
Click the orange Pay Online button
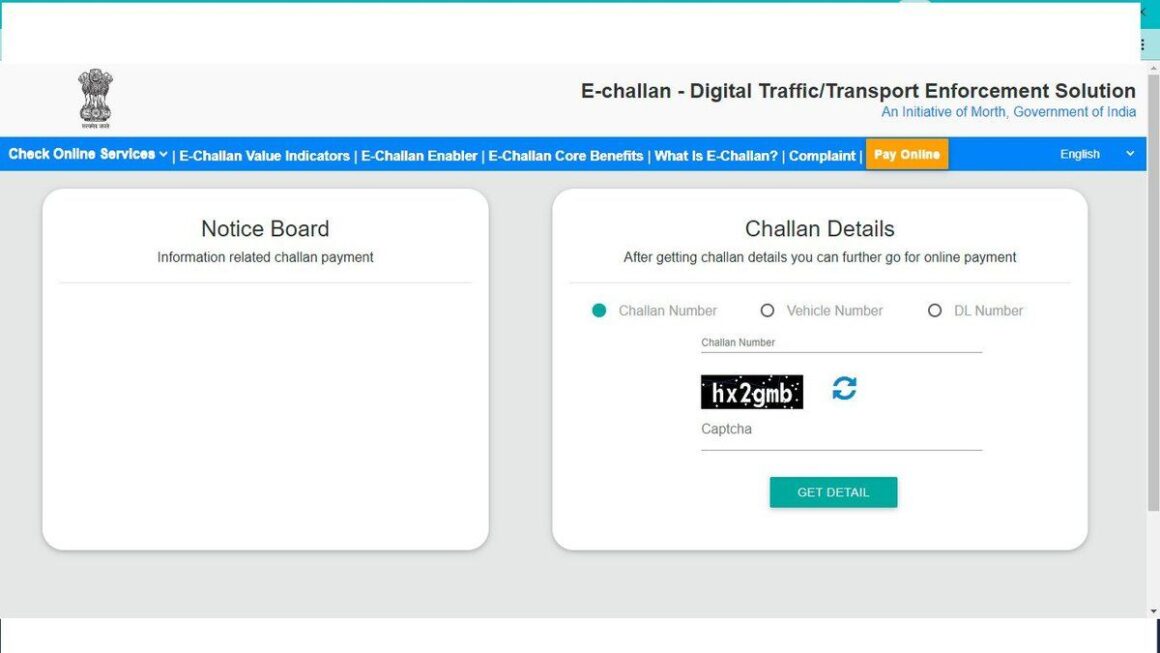click(x=906, y=154)
